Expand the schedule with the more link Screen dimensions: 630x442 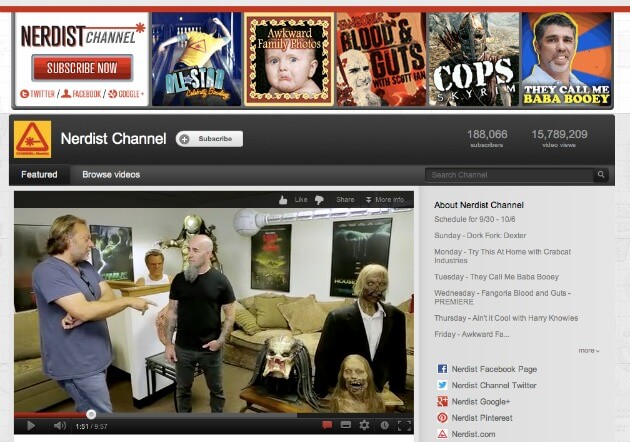pyautogui.click(x=588, y=350)
